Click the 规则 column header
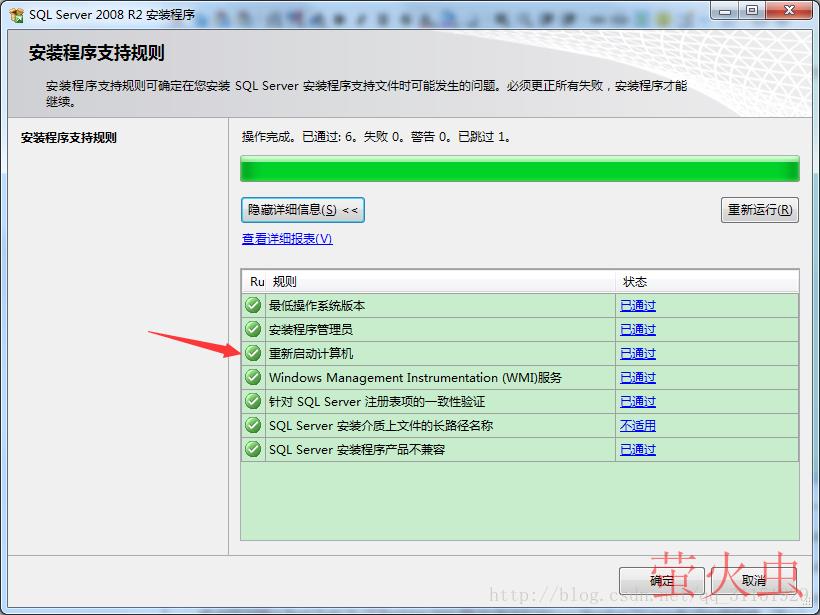The image size is (820, 615). (x=440, y=281)
